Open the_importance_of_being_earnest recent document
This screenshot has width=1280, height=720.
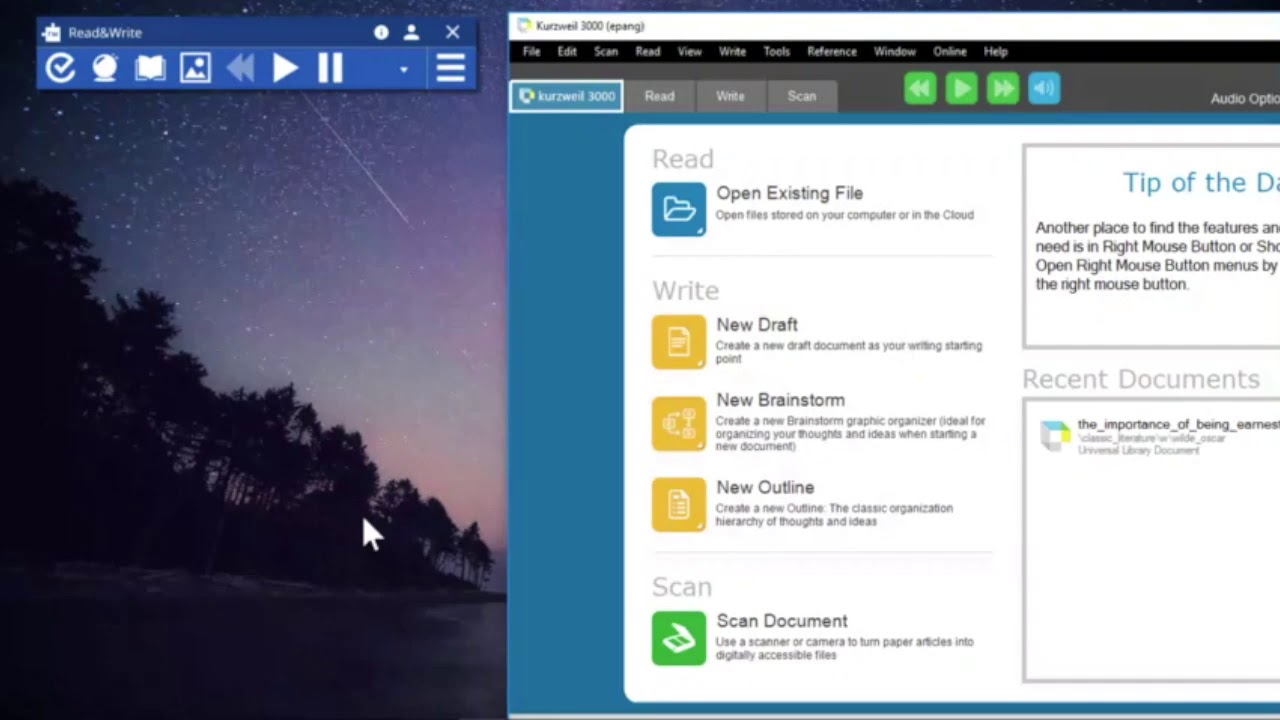pos(1178,425)
